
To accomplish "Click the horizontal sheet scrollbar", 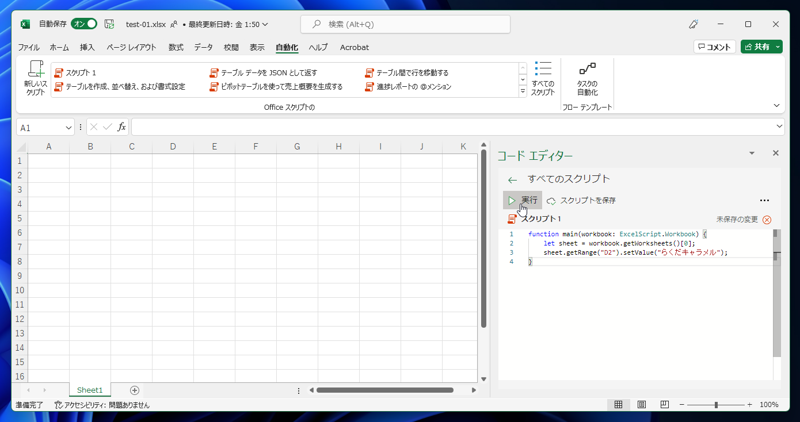I will coord(385,390).
